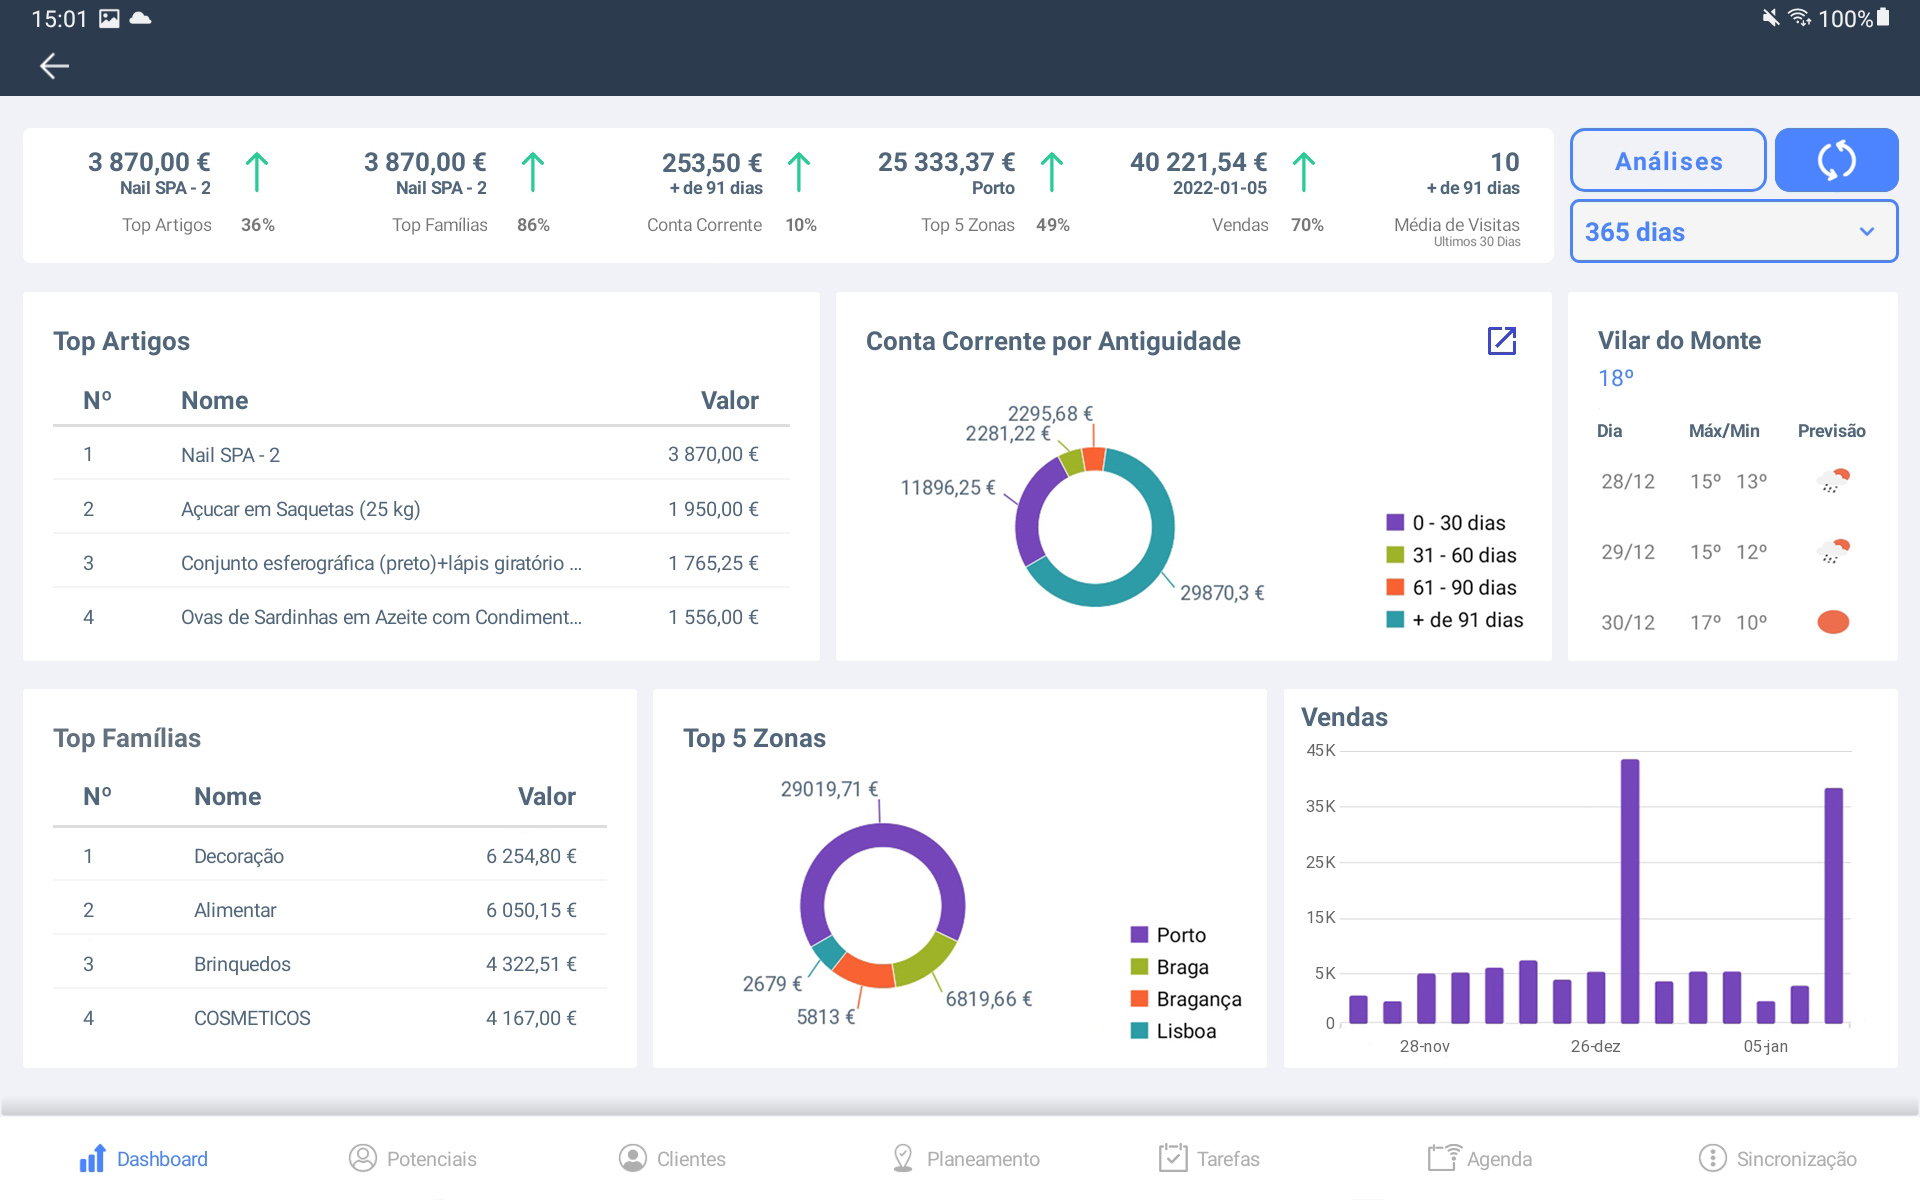
Task: Tap the tallest bar in Vendas chart
Action: coord(1629,890)
